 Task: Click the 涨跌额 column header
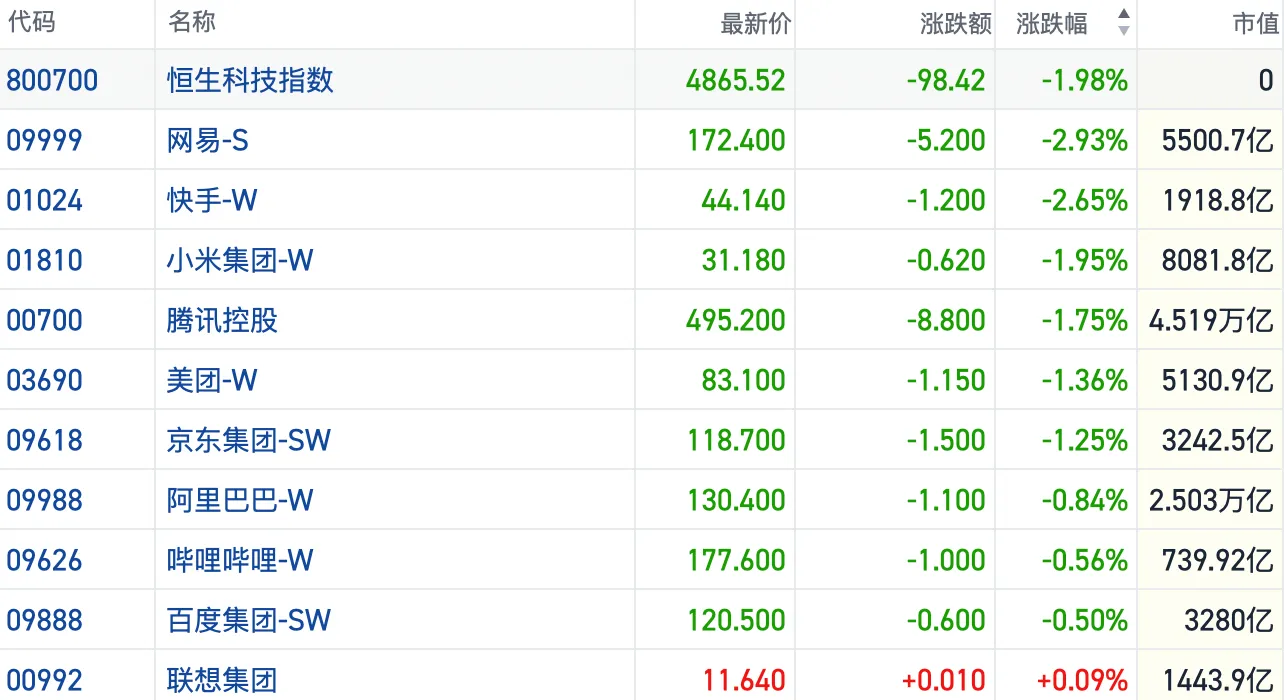point(955,24)
